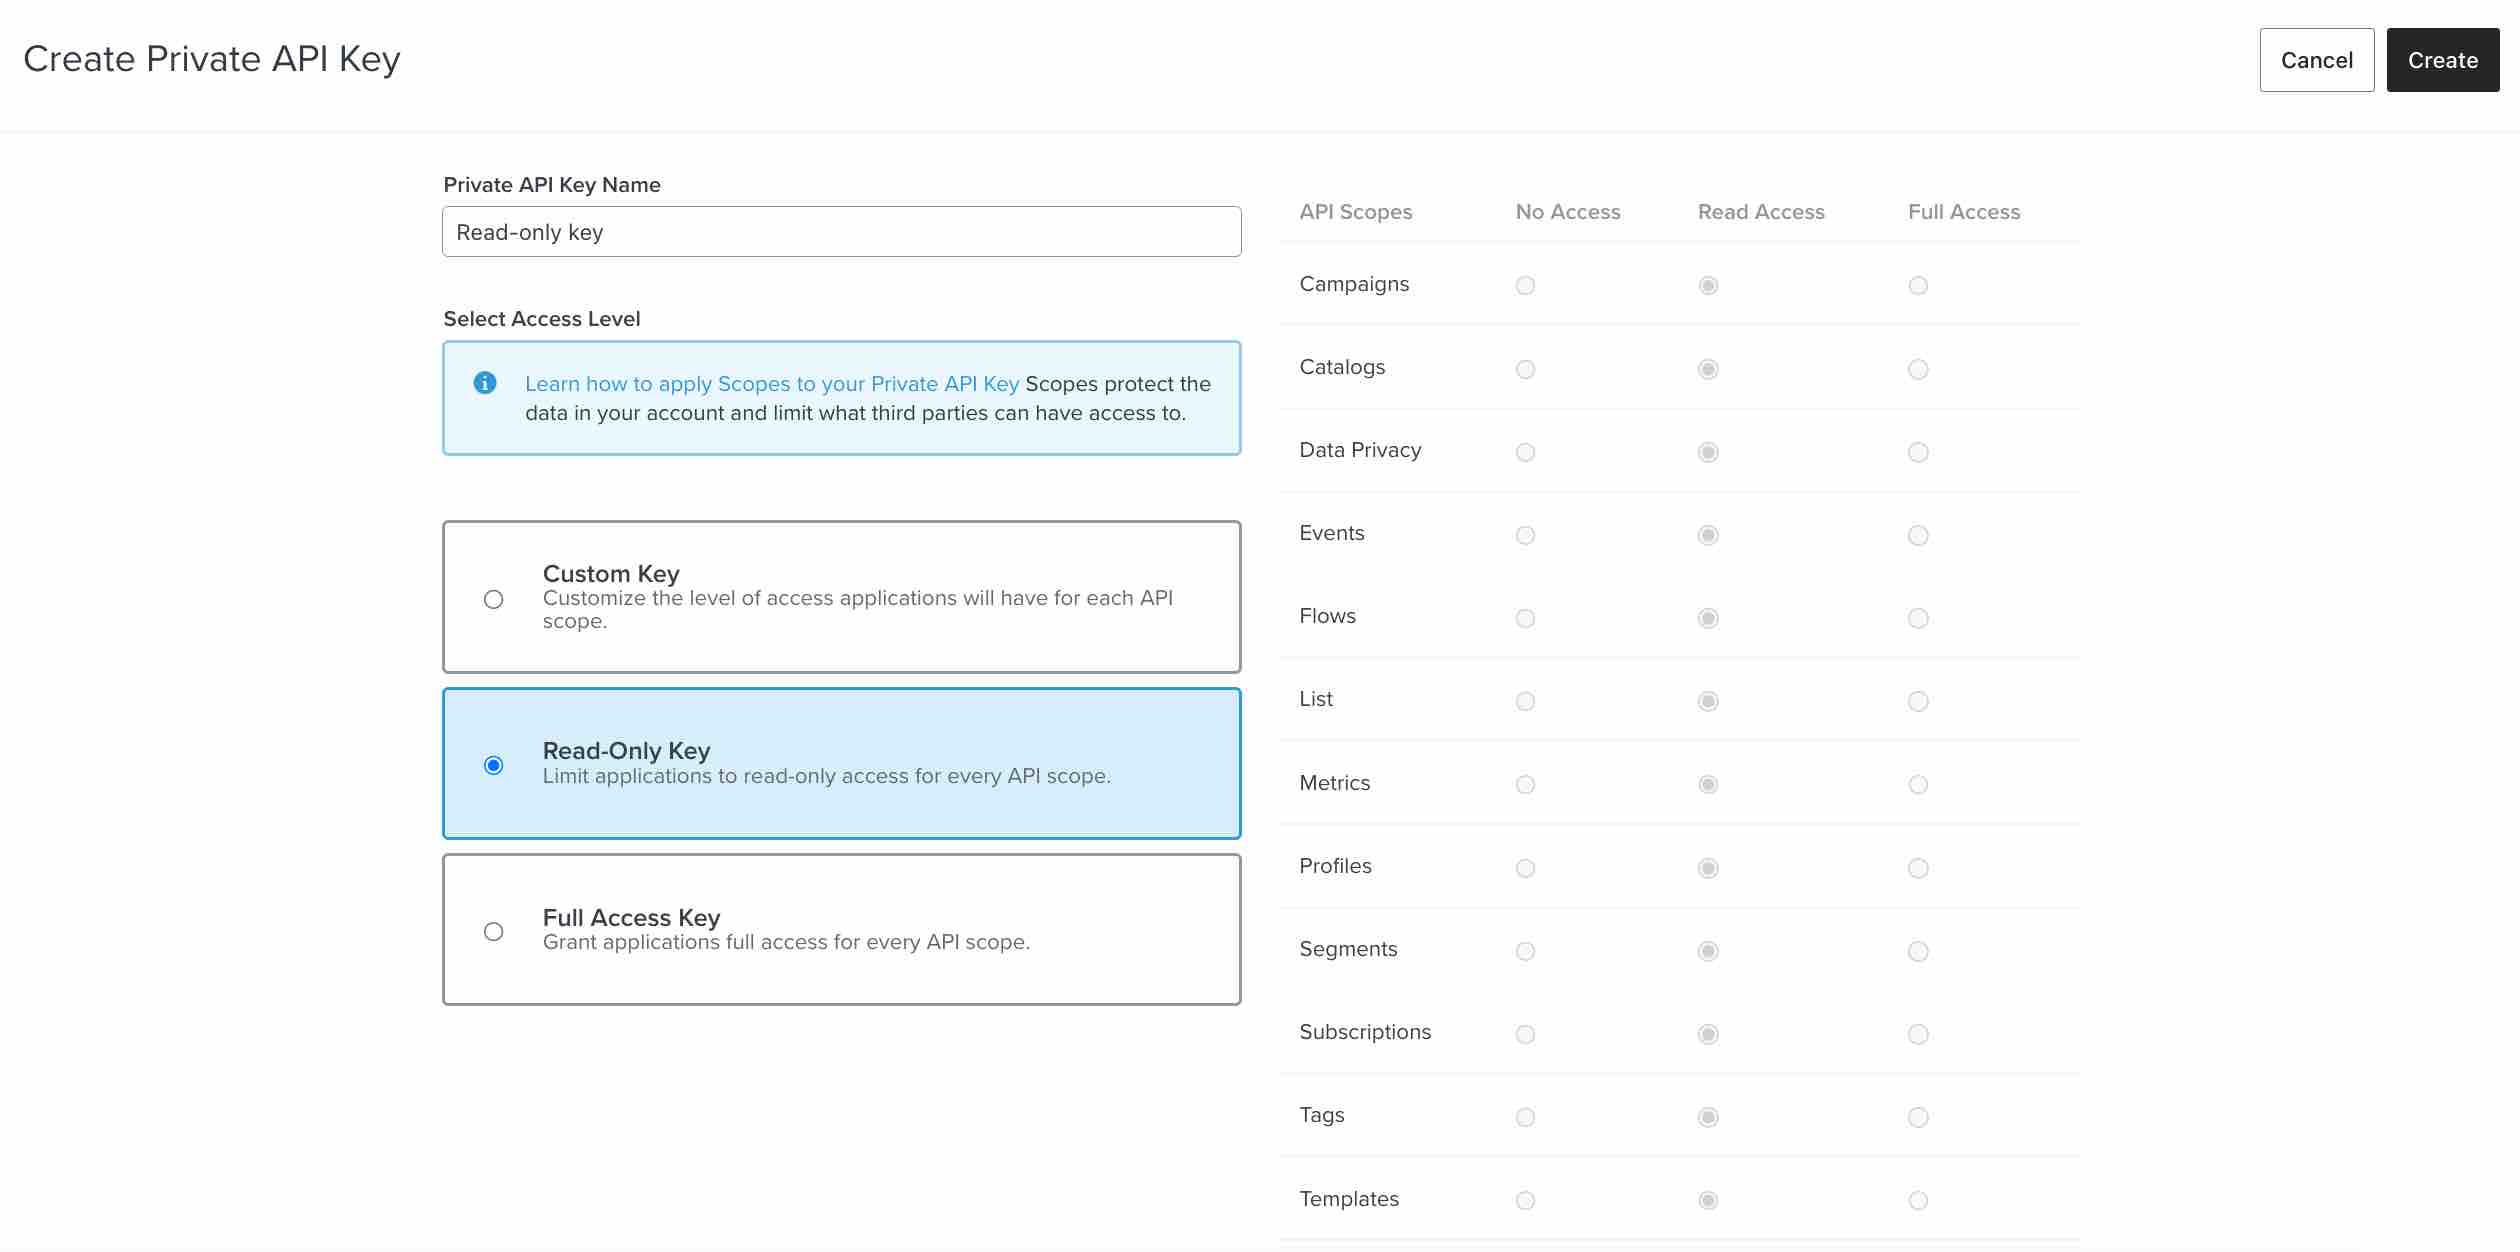Grant Full Access to Tags scope
Viewport: 2520px width, 1252px height.
(x=1917, y=1117)
